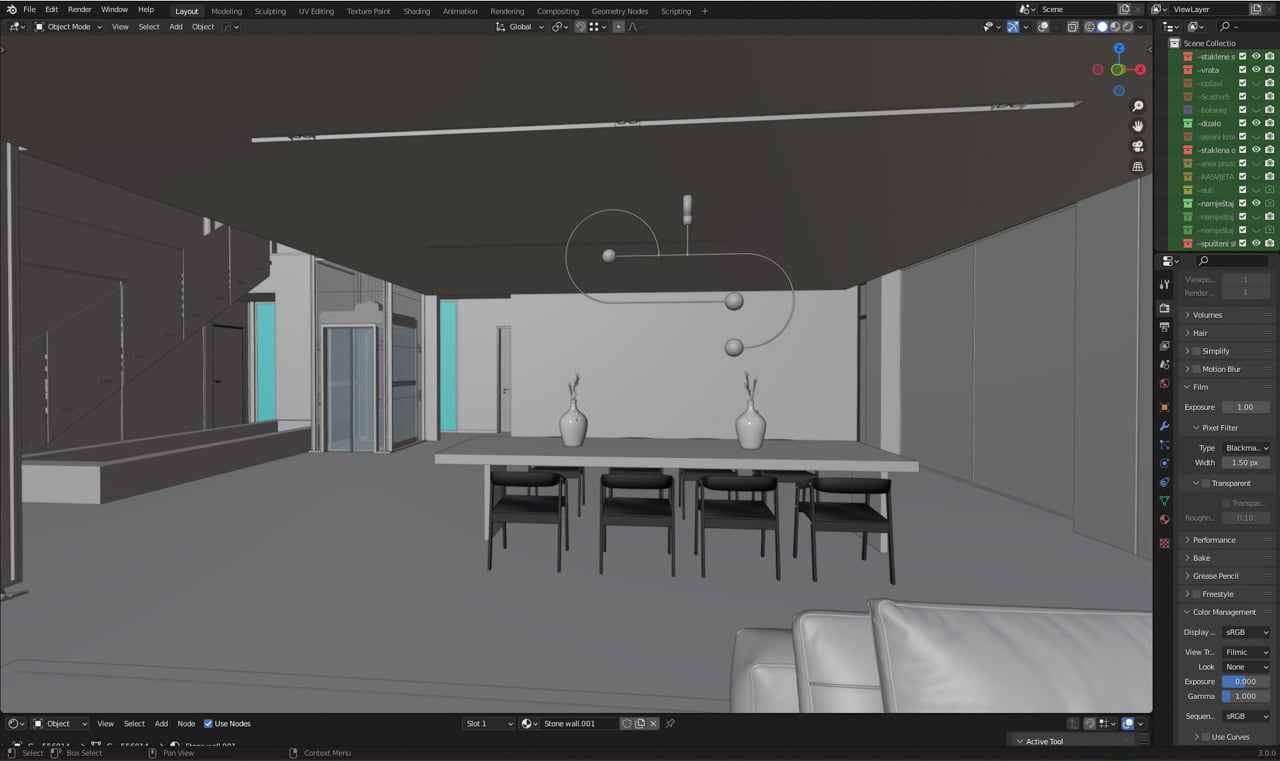Viewport: 1280px width, 761px height.
Task: Open the World properties globe tab
Action: coord(1164,383)
